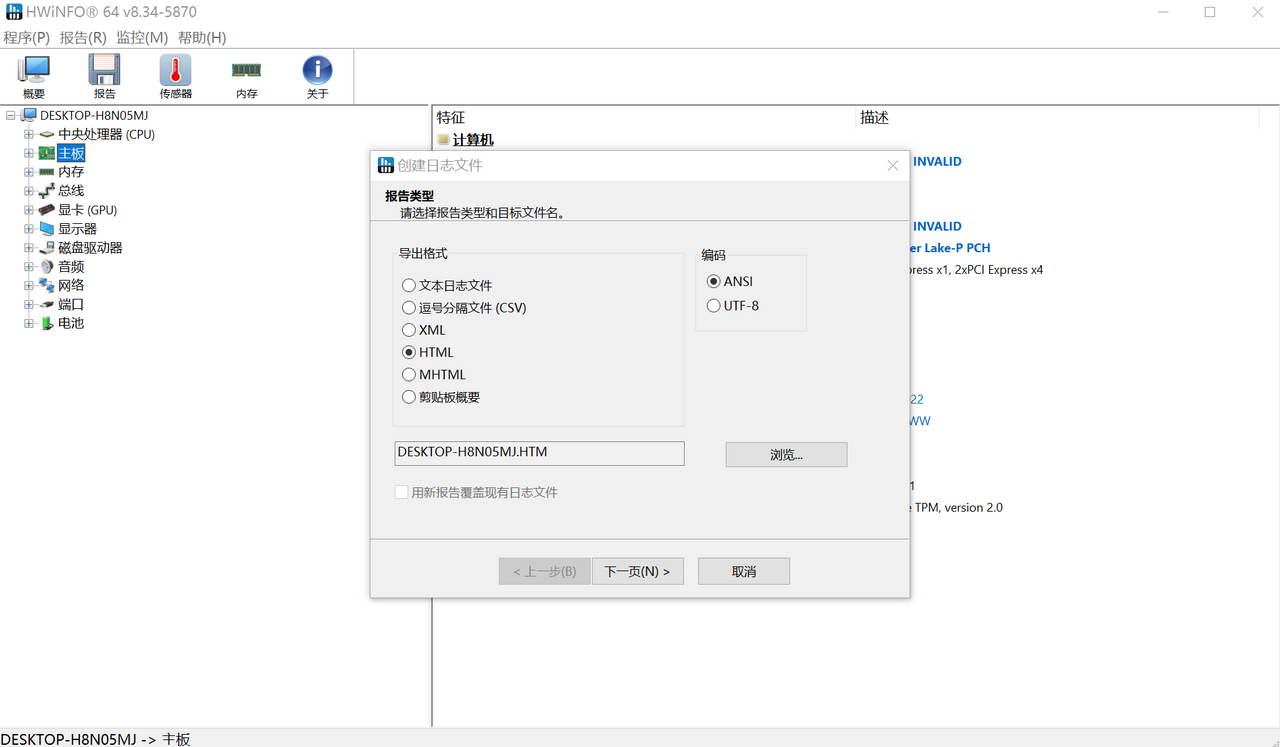
Task: Click the 报告 (Report) toolbar icon
Action: (104, 75)
